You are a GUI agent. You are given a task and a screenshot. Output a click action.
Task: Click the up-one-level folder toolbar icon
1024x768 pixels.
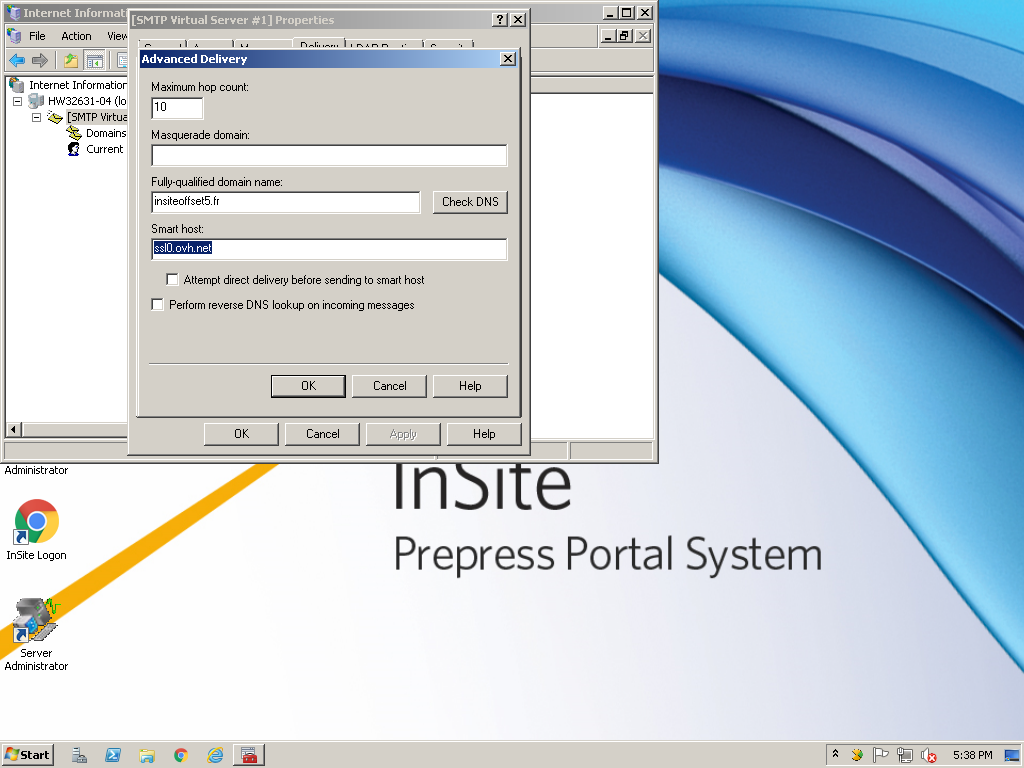(x=71, y=61)
